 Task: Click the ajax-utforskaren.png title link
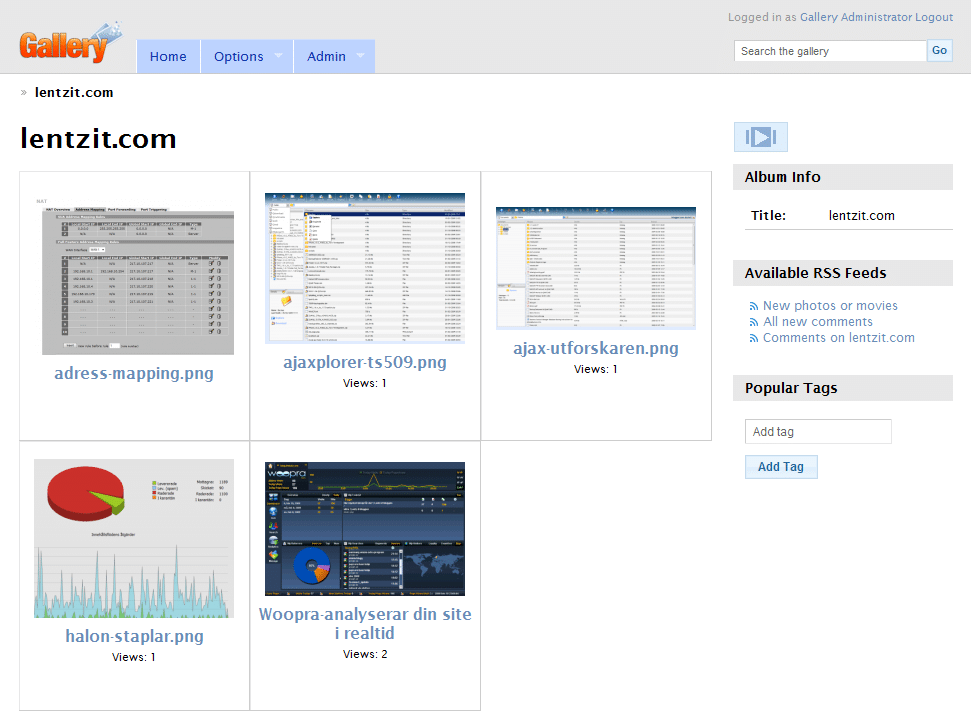click(596, 348)
